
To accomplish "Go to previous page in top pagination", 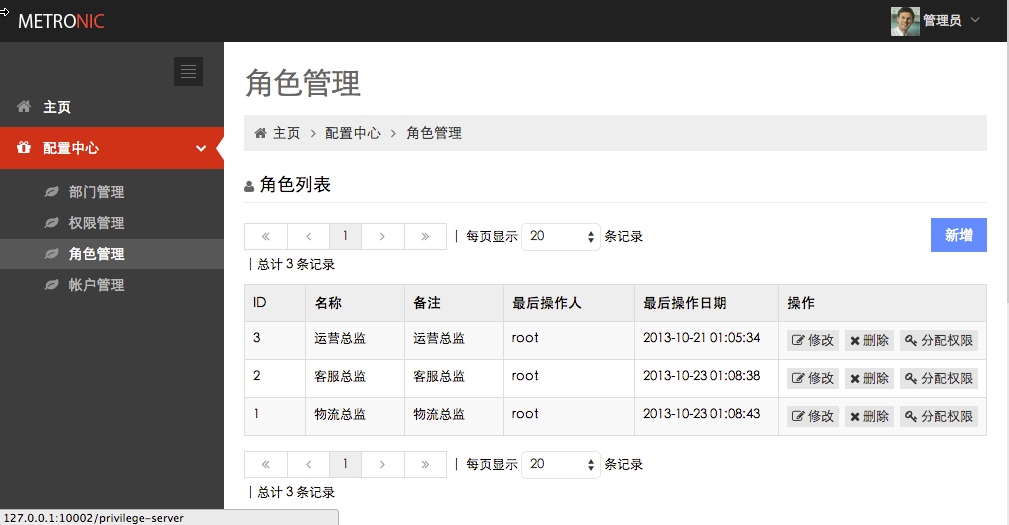I will [x=308, y=236].
